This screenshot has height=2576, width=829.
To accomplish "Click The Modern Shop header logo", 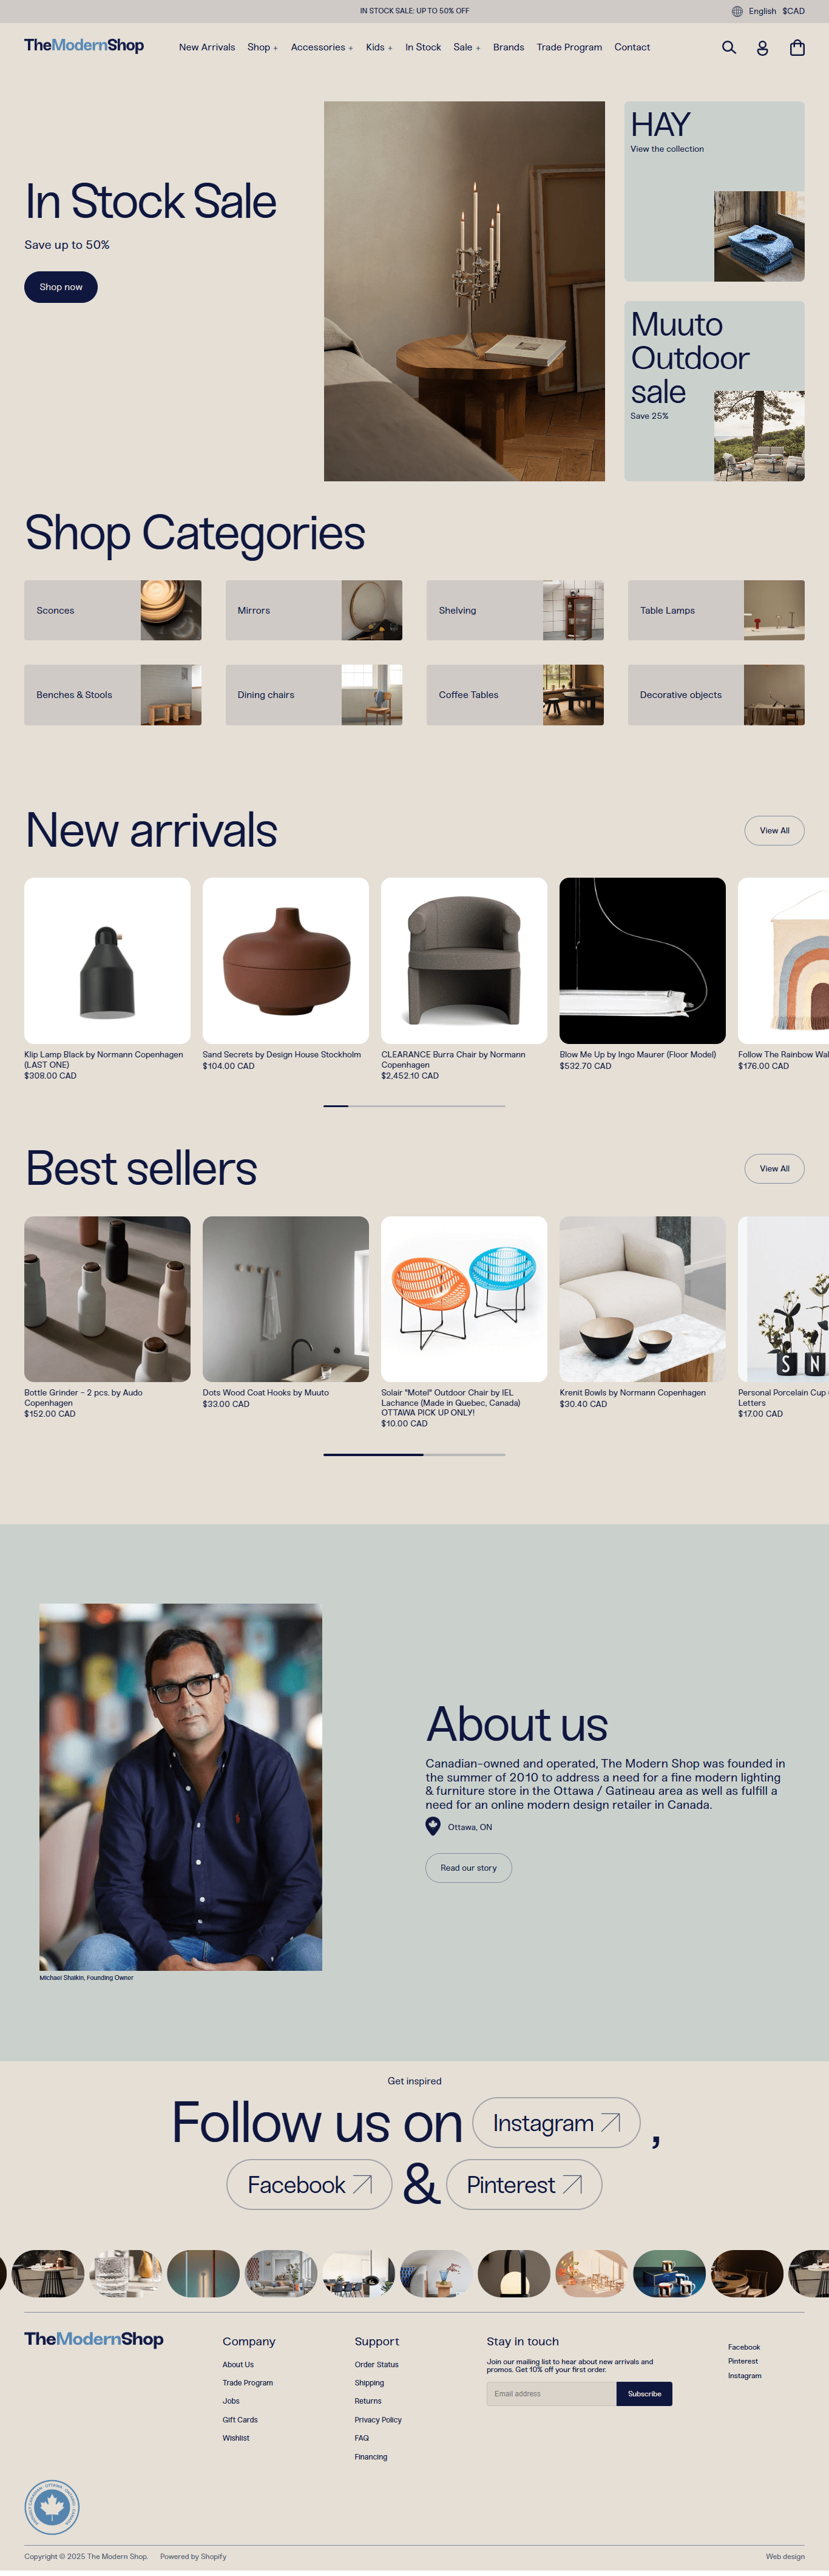I will (84, 45).
